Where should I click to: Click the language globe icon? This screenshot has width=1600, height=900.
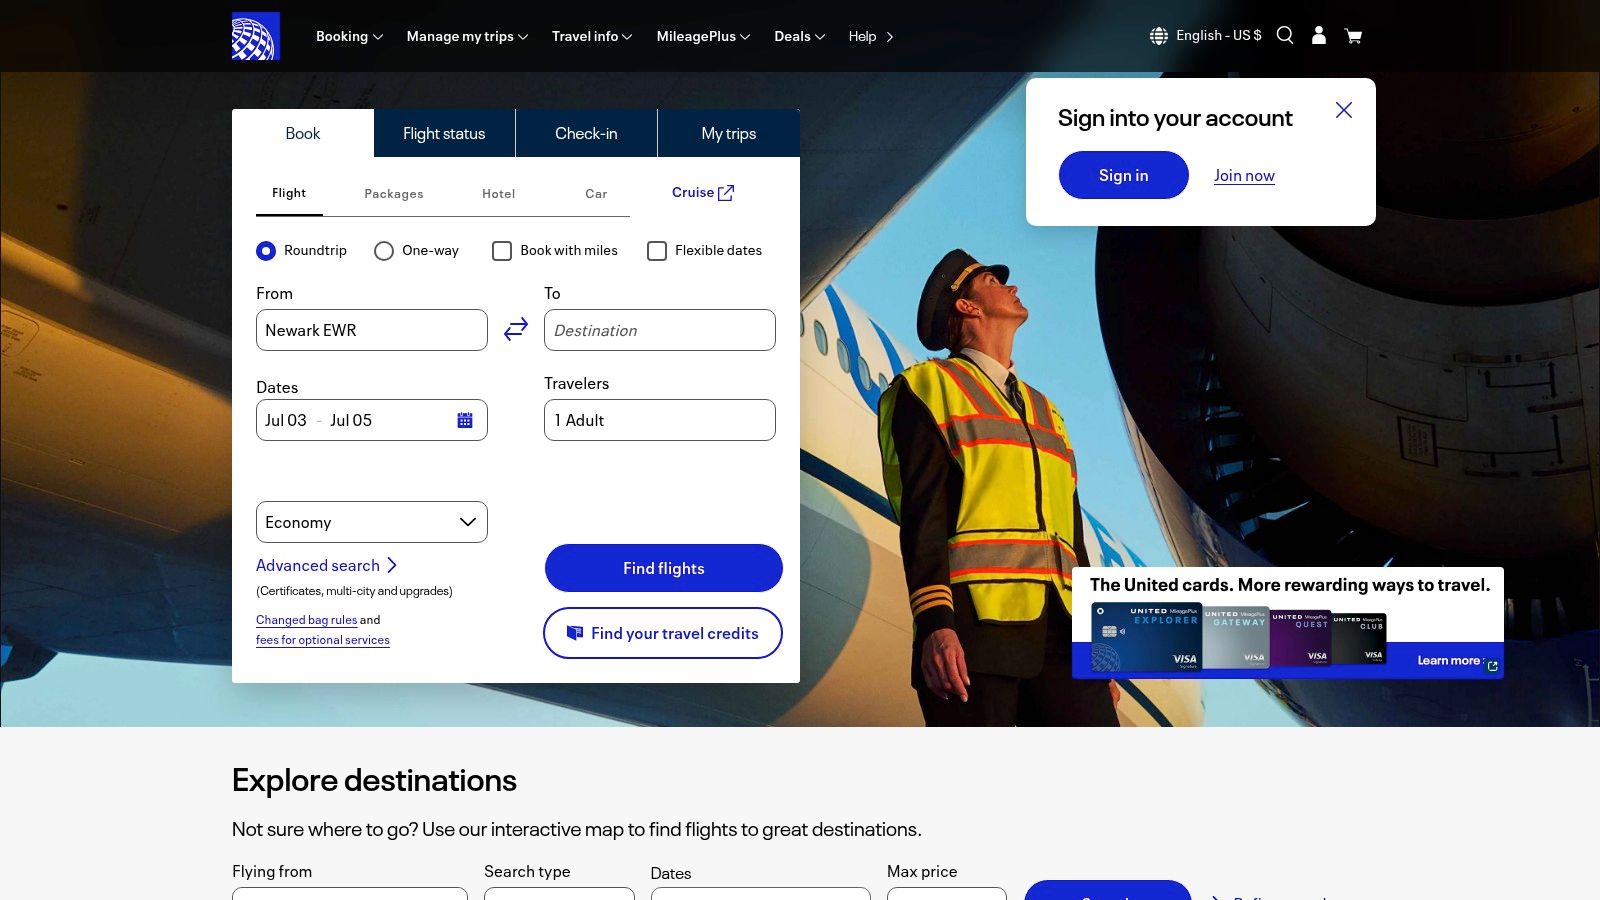[x=1159, y=36]
